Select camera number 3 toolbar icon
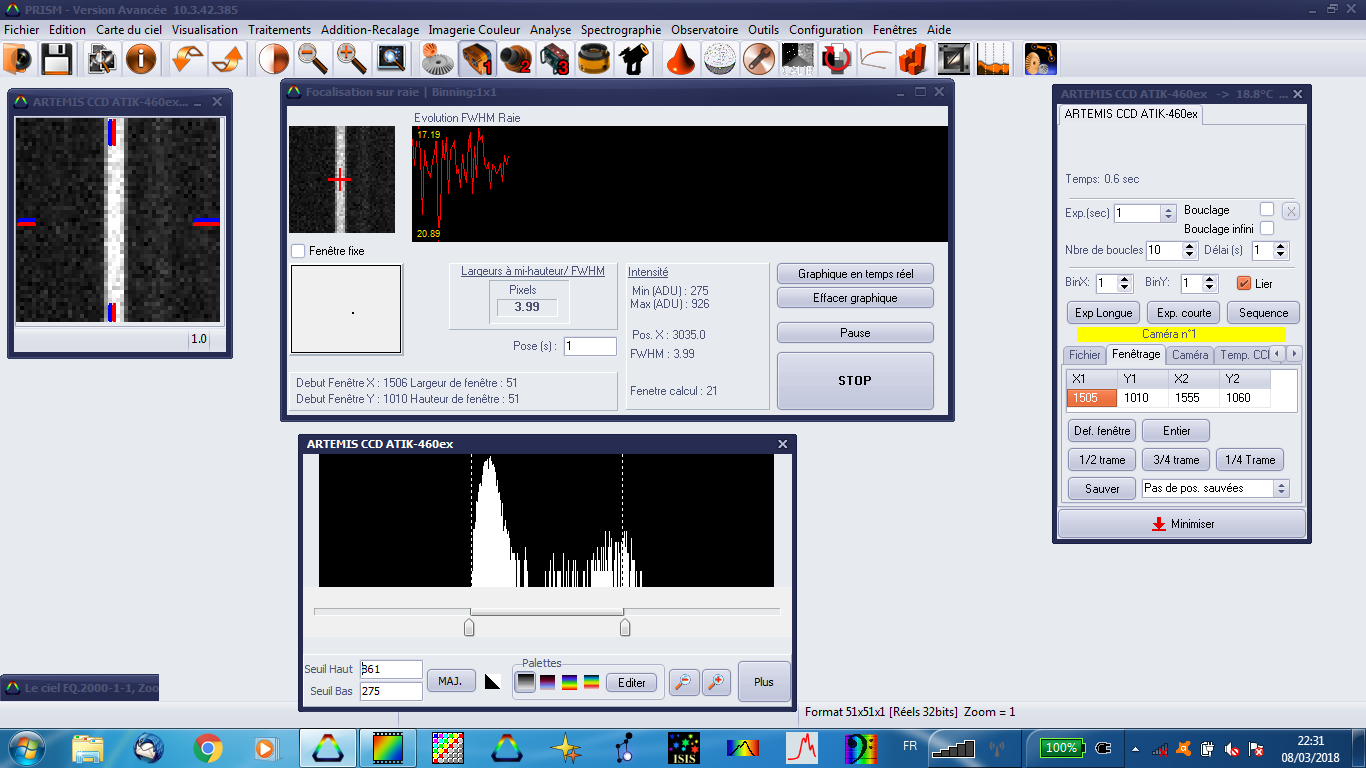 coord(555,60)
